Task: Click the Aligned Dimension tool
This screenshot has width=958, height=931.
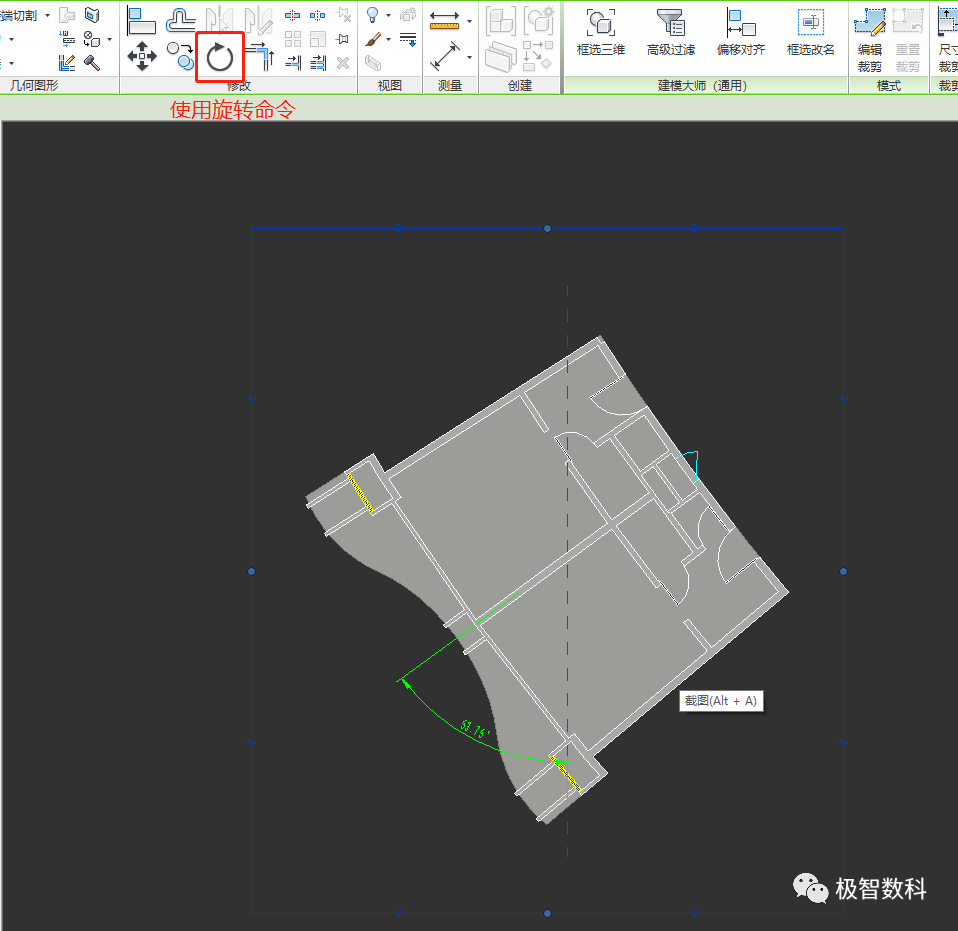Action: 445,56
